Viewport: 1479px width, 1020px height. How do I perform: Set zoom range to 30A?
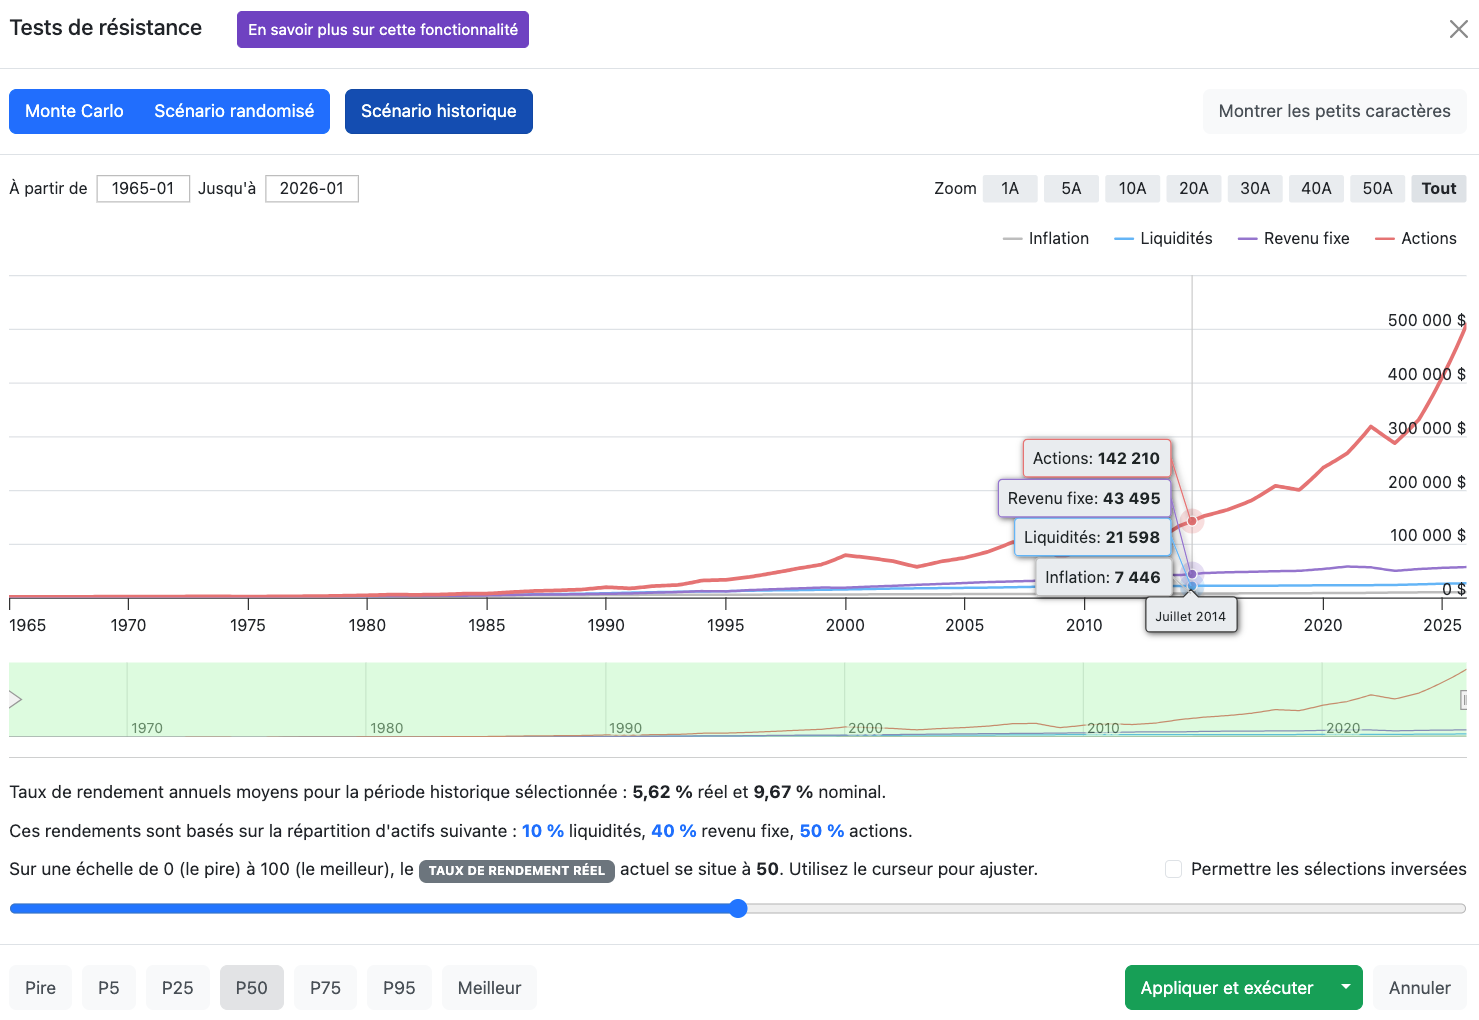pos(1255,188)
